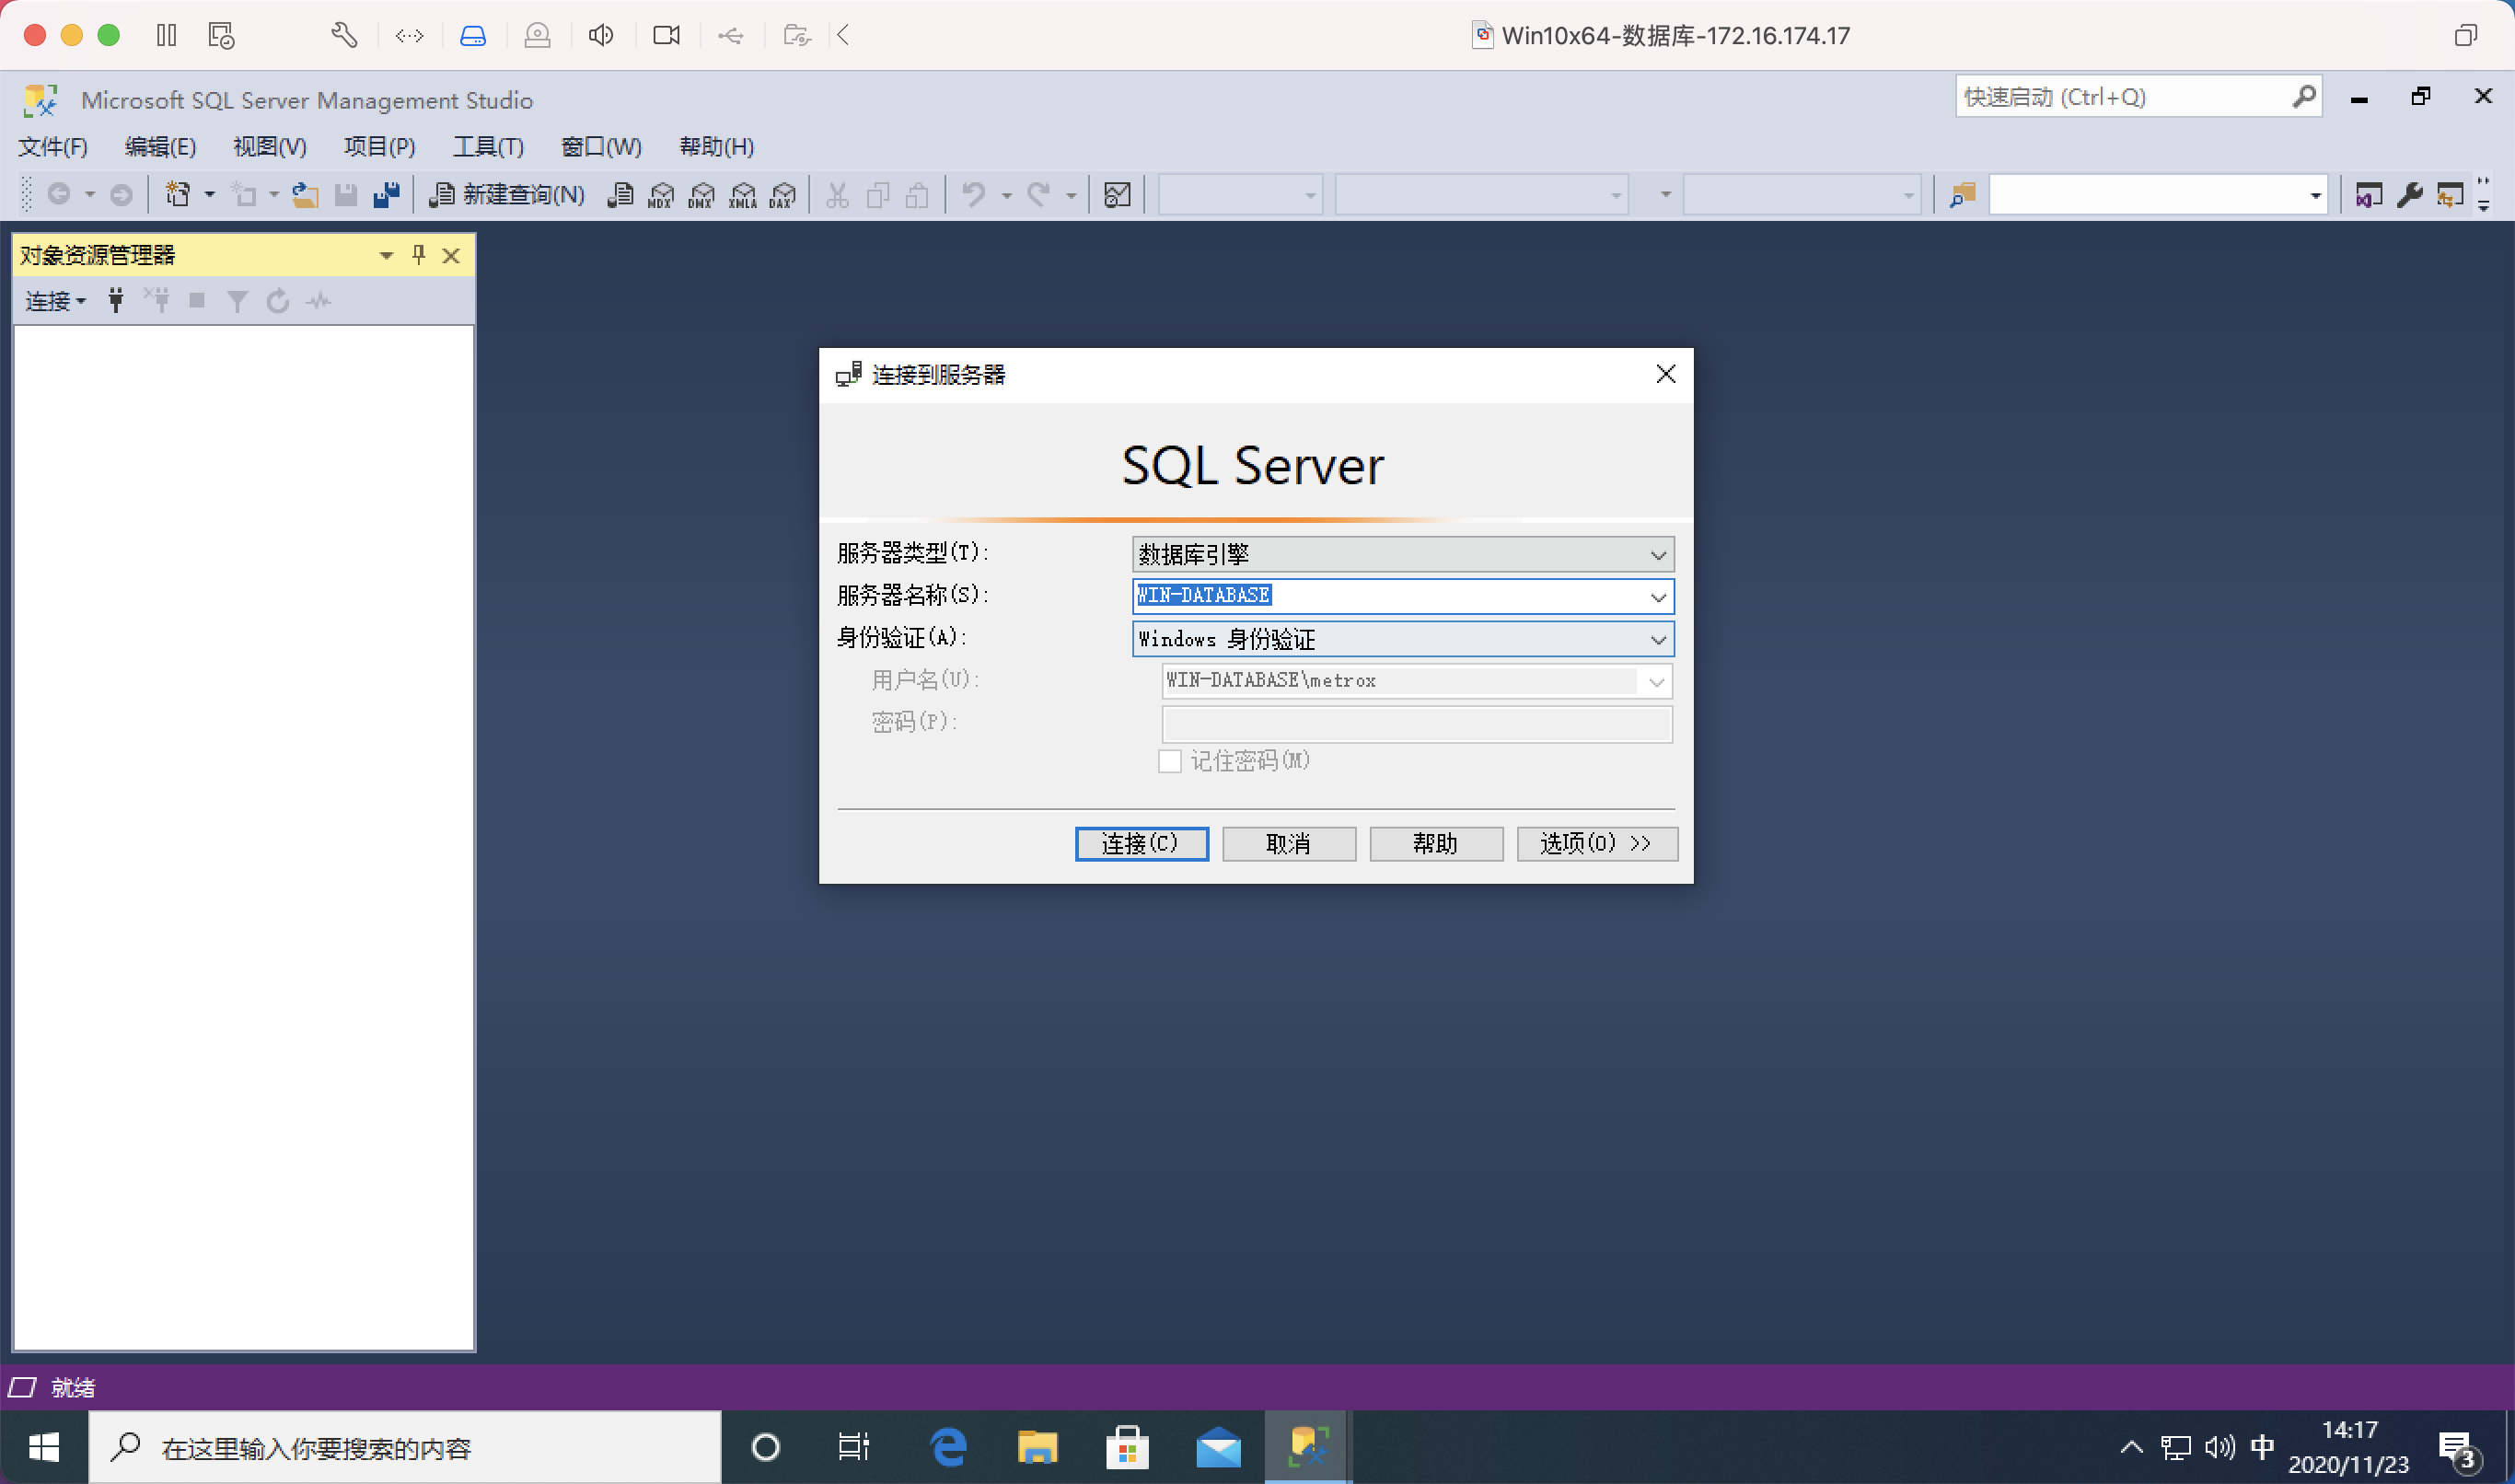Click the Save All disks icon
2515x1484 pixels.
(x=386, y=194)
